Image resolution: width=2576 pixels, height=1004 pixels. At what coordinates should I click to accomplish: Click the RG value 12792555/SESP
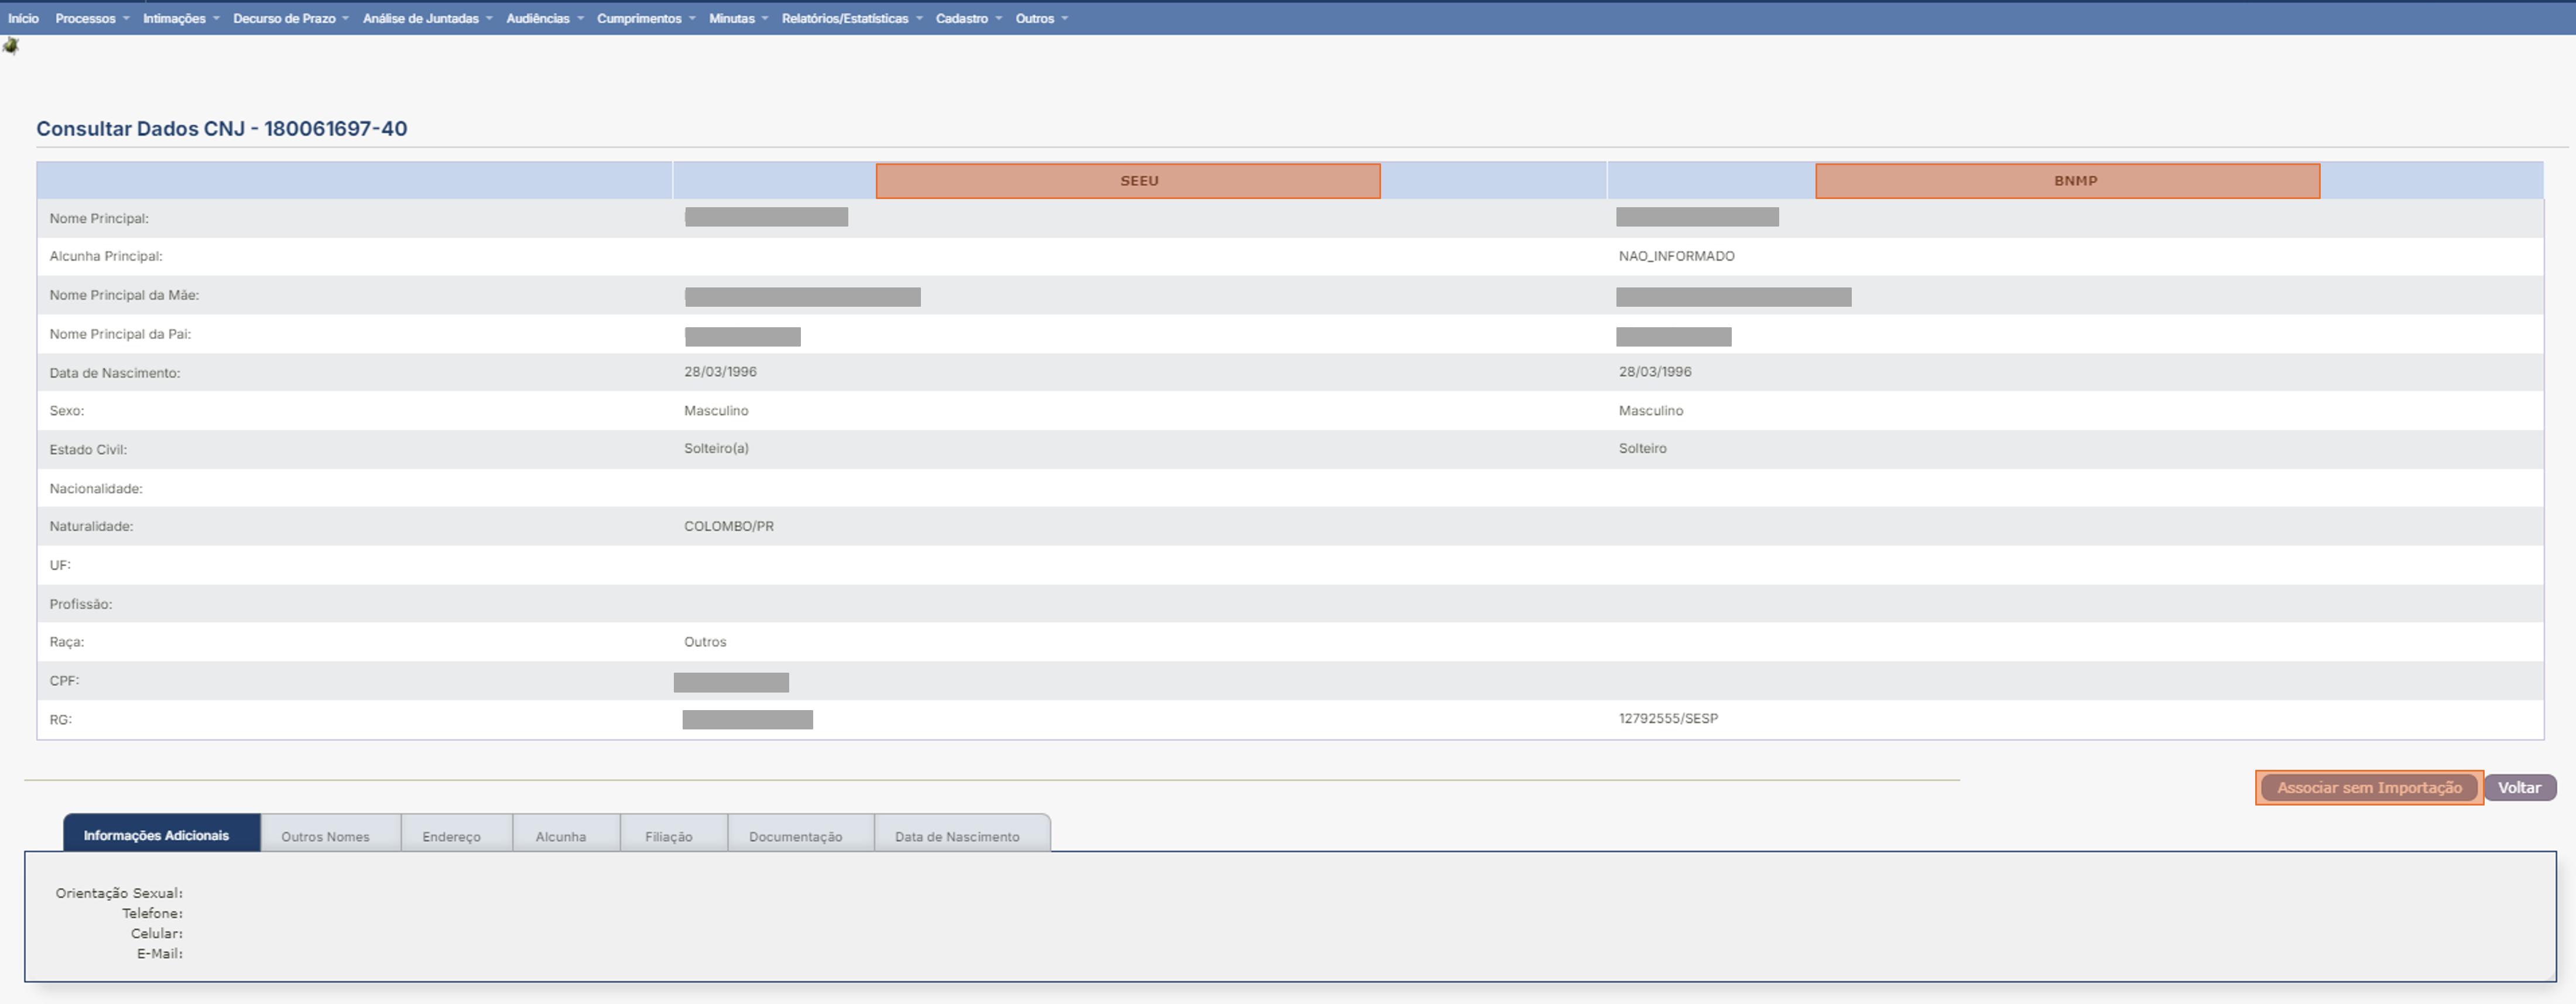pos(1668,718)
